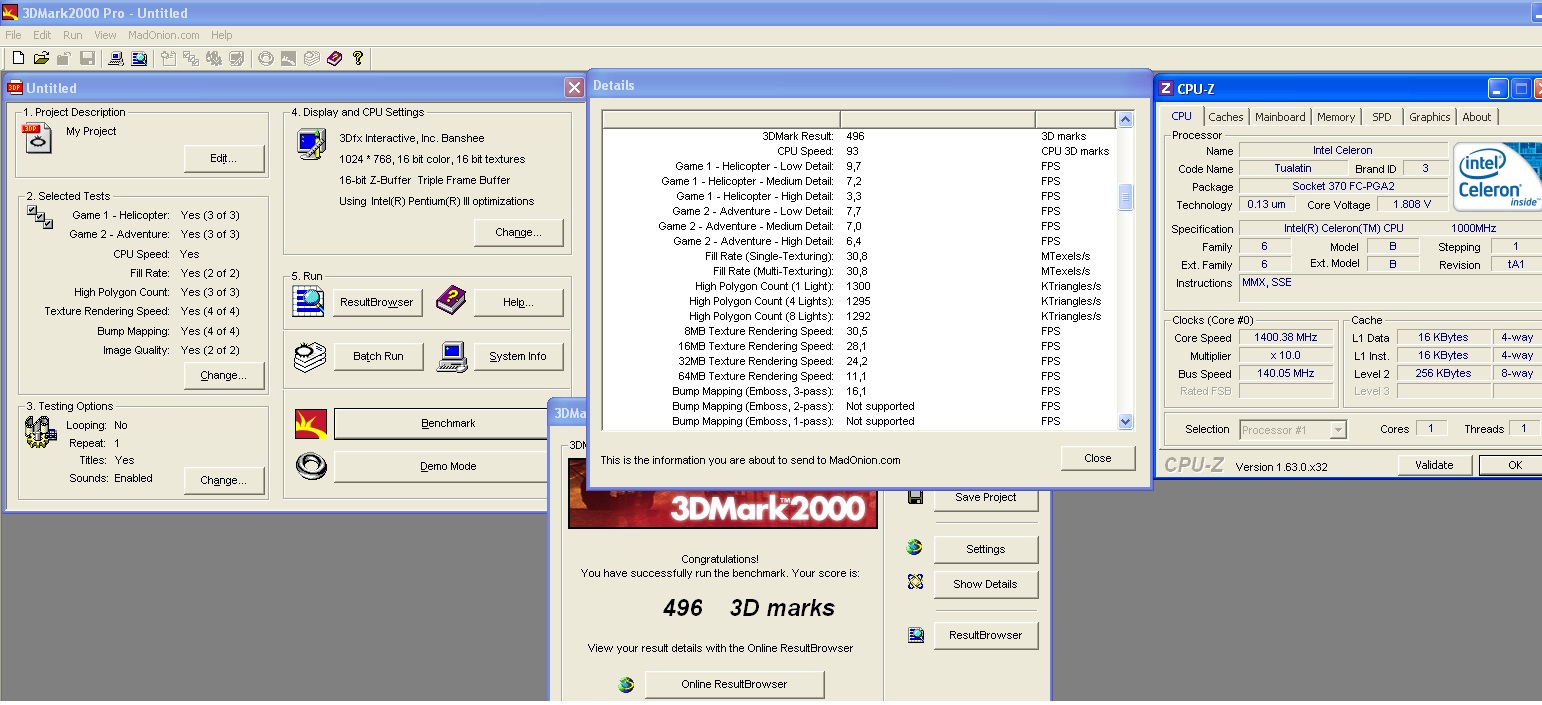Click the floppy icon beside Save Project
Image resolution: width=1542 pixels, height=705 pixels.
pos(915,497)
